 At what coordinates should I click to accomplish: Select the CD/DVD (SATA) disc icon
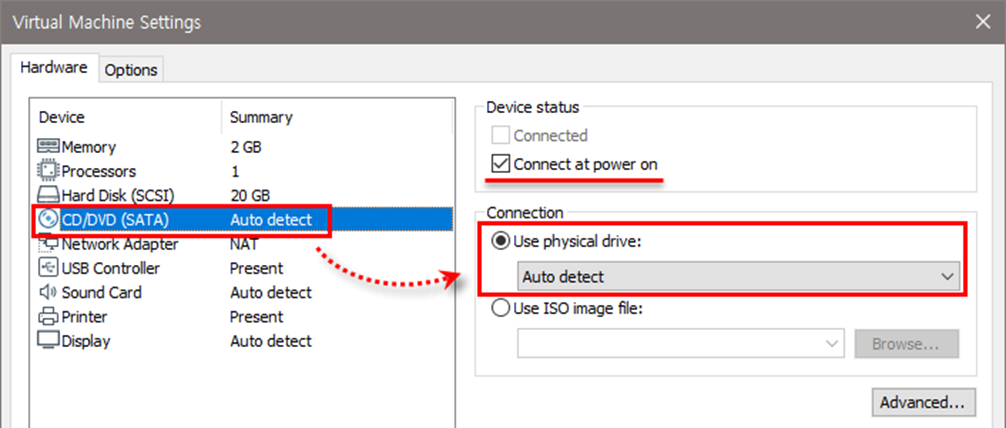point(49,219)
